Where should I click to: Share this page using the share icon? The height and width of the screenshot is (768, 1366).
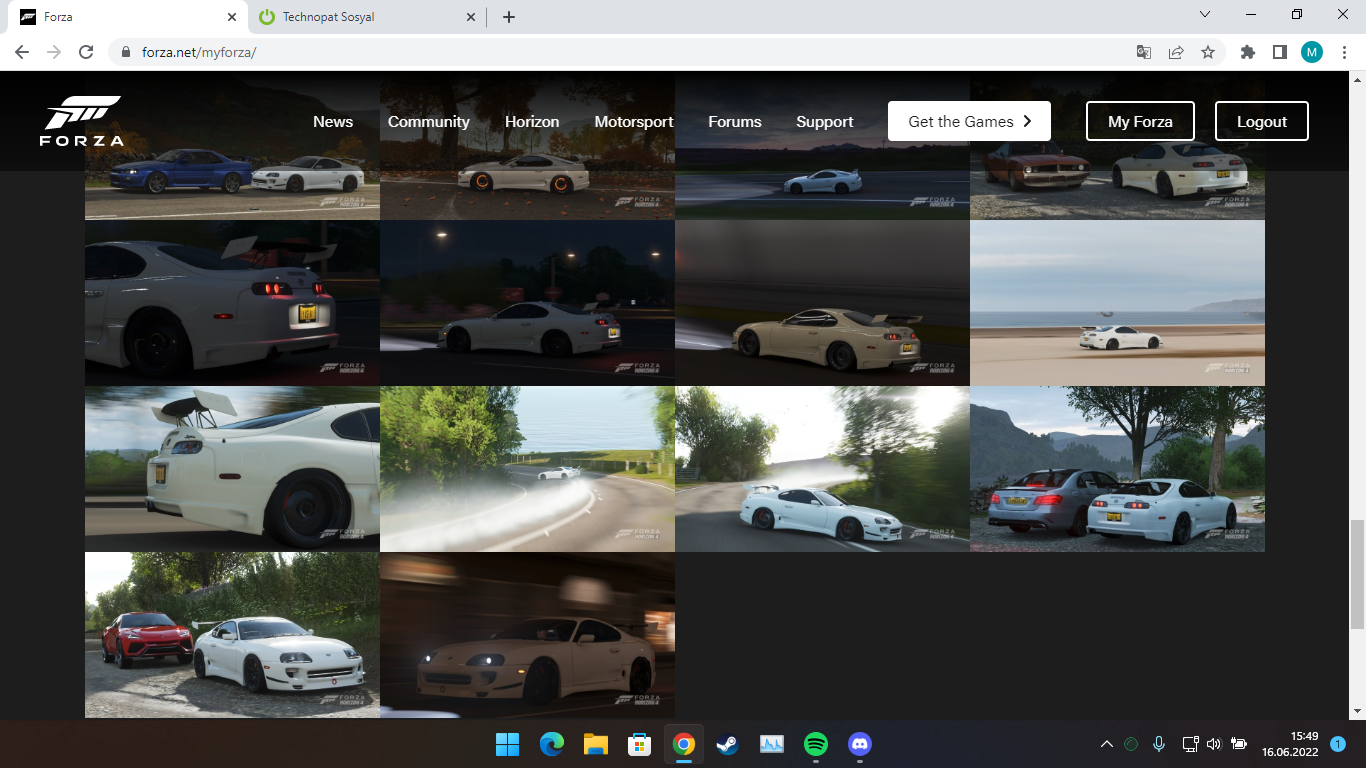click(1176, 52)
